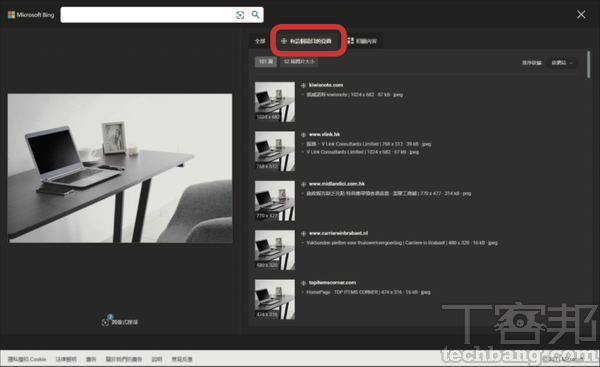Image resolution: width=600 pixels, height=367 pixels.
Task: Open the visual search camera icon in search box
Action: 240,15
